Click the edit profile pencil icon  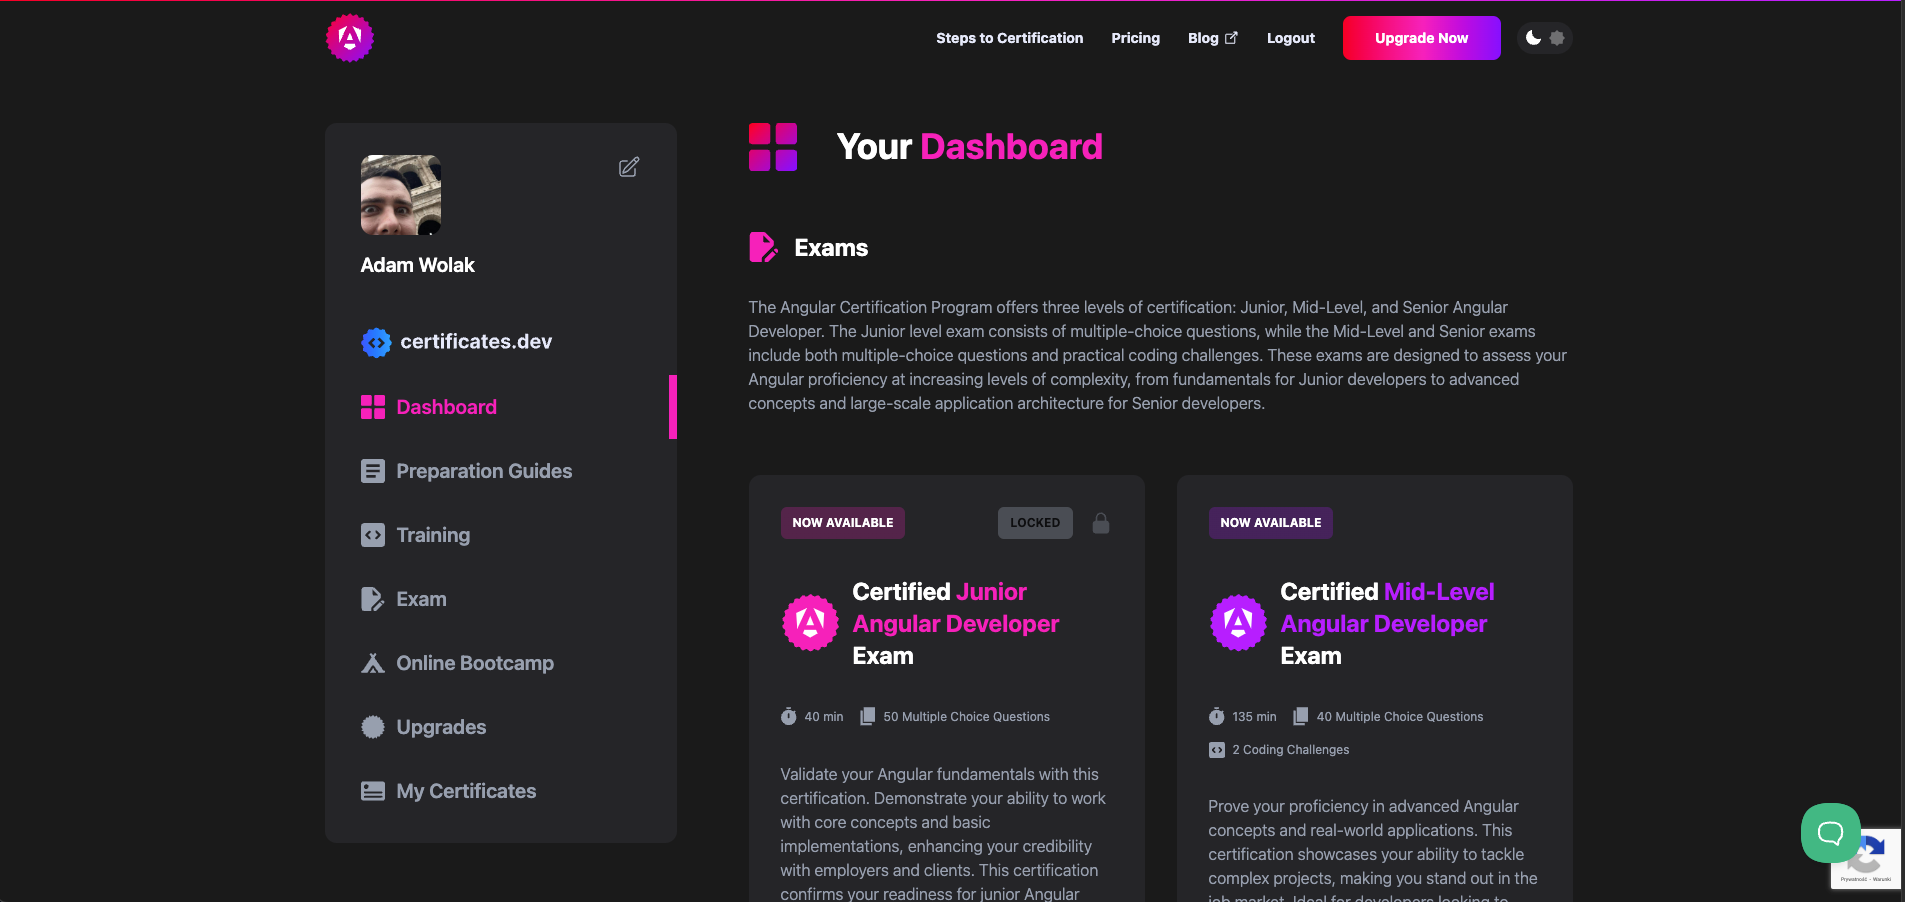(629, 167)
